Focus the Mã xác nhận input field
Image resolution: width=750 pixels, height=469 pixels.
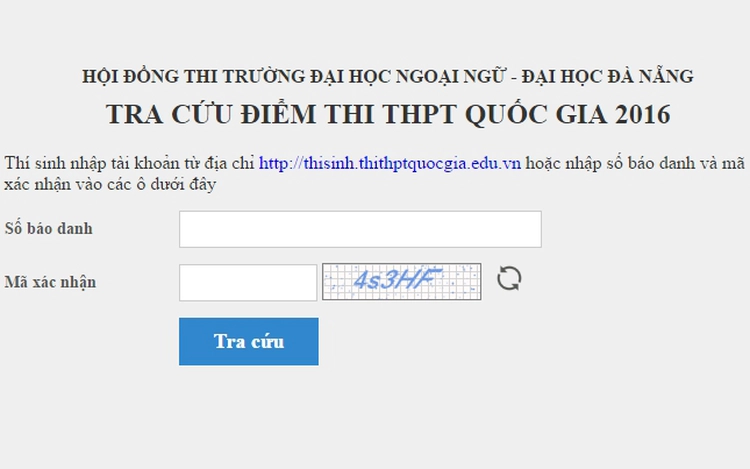pyautogui.click(x=247, y=282)
